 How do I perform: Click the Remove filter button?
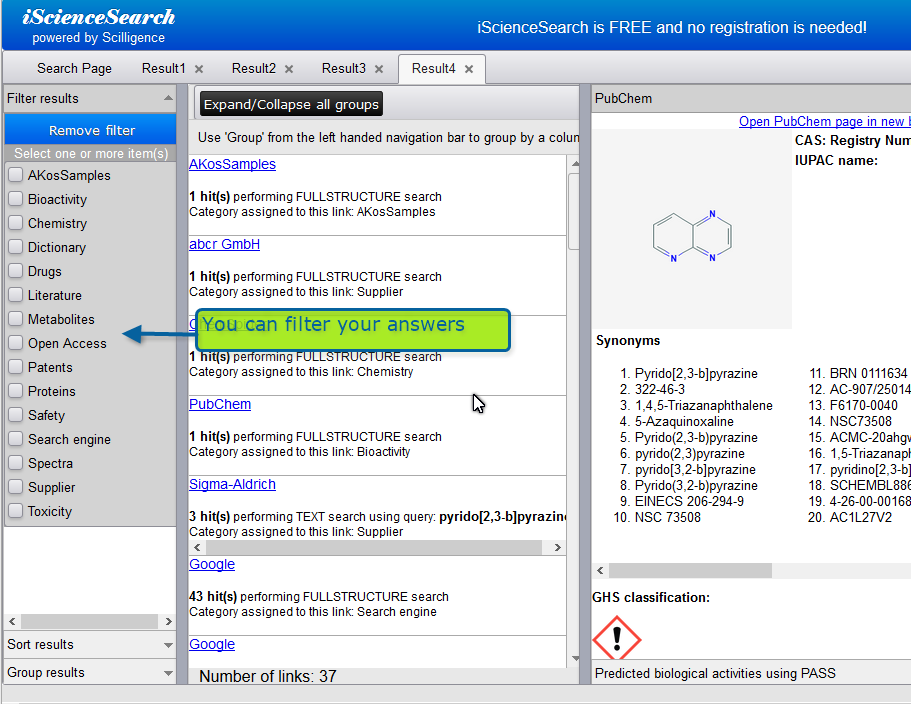(91, 130)
